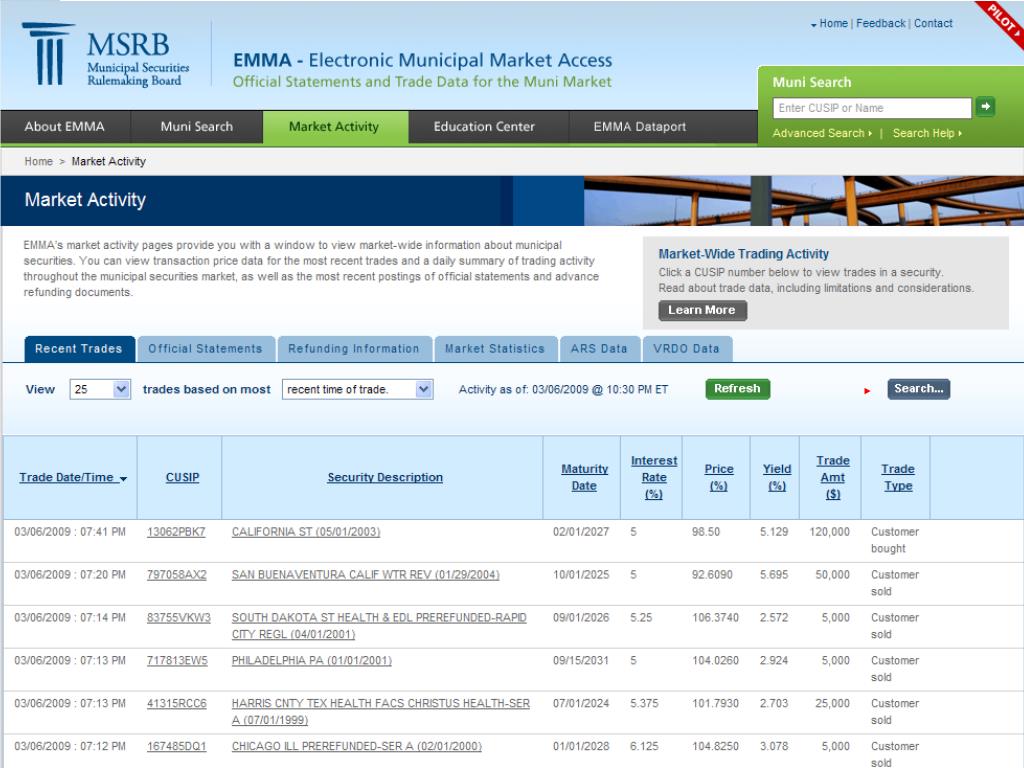
Task: Click the Trade Date/Time sort arrow
Action: [x=123, y=479]
